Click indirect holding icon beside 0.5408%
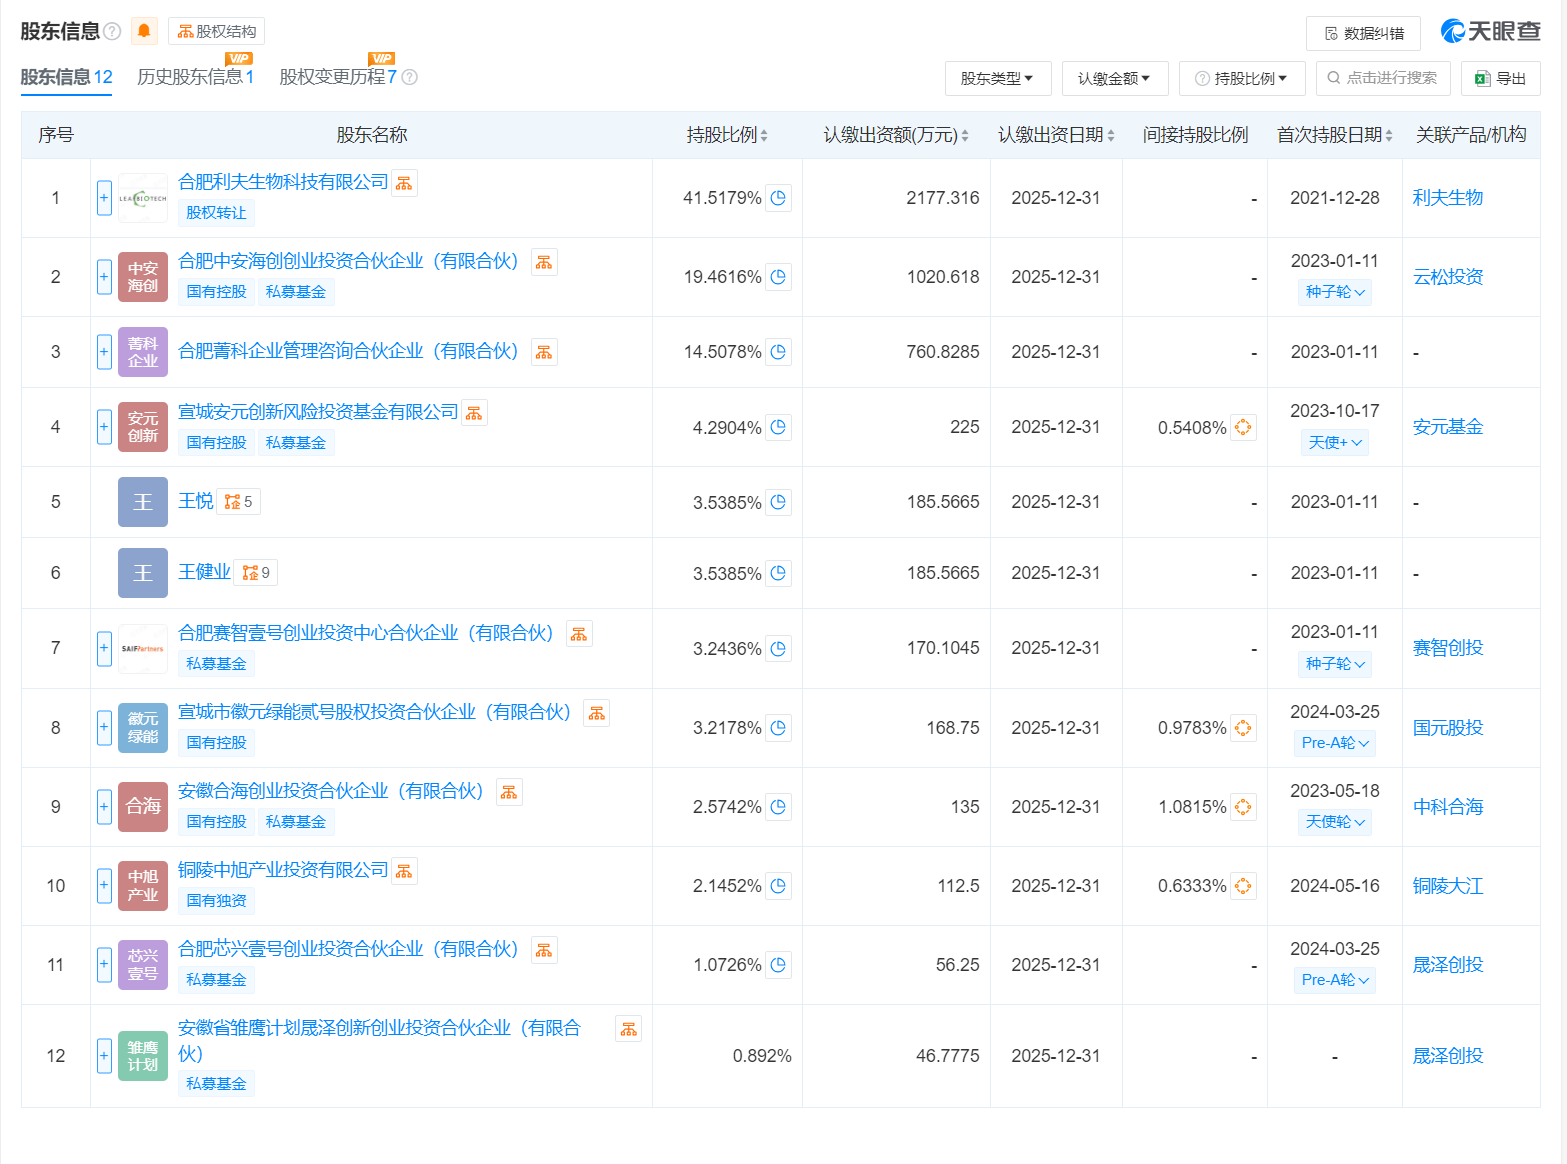The width and height of the screenshot is (1567, 1164). pyautogui.click(x=1243, y=427)
